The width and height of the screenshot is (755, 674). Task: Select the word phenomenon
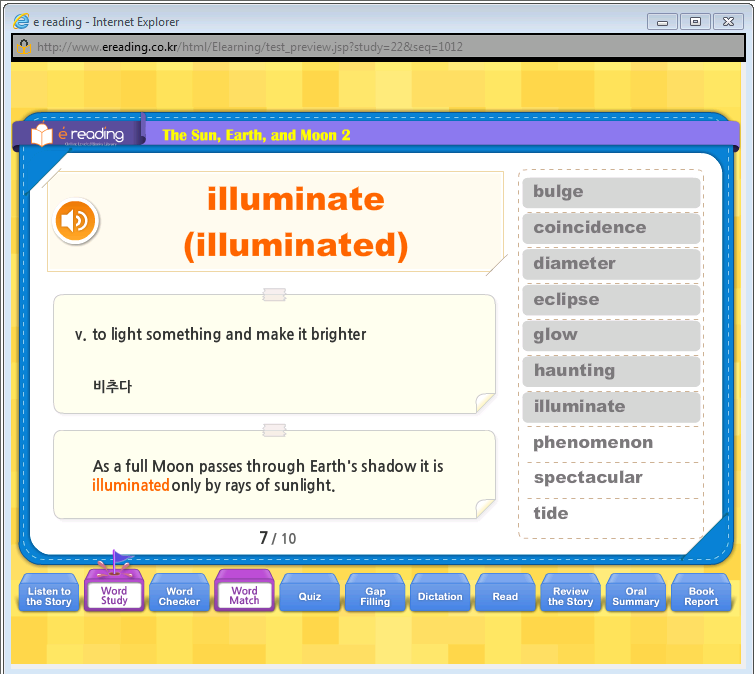pos(611,442)
